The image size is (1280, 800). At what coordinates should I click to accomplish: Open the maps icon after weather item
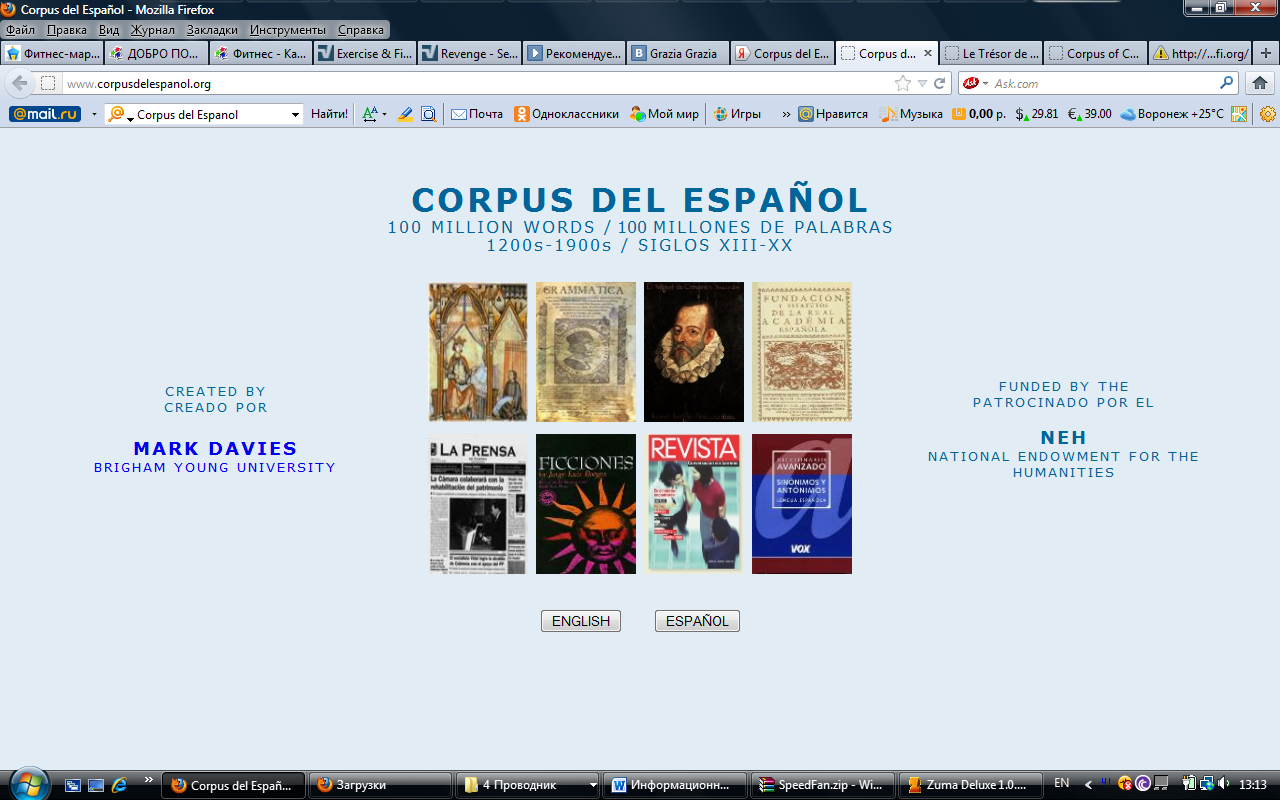coord(1240,114)
